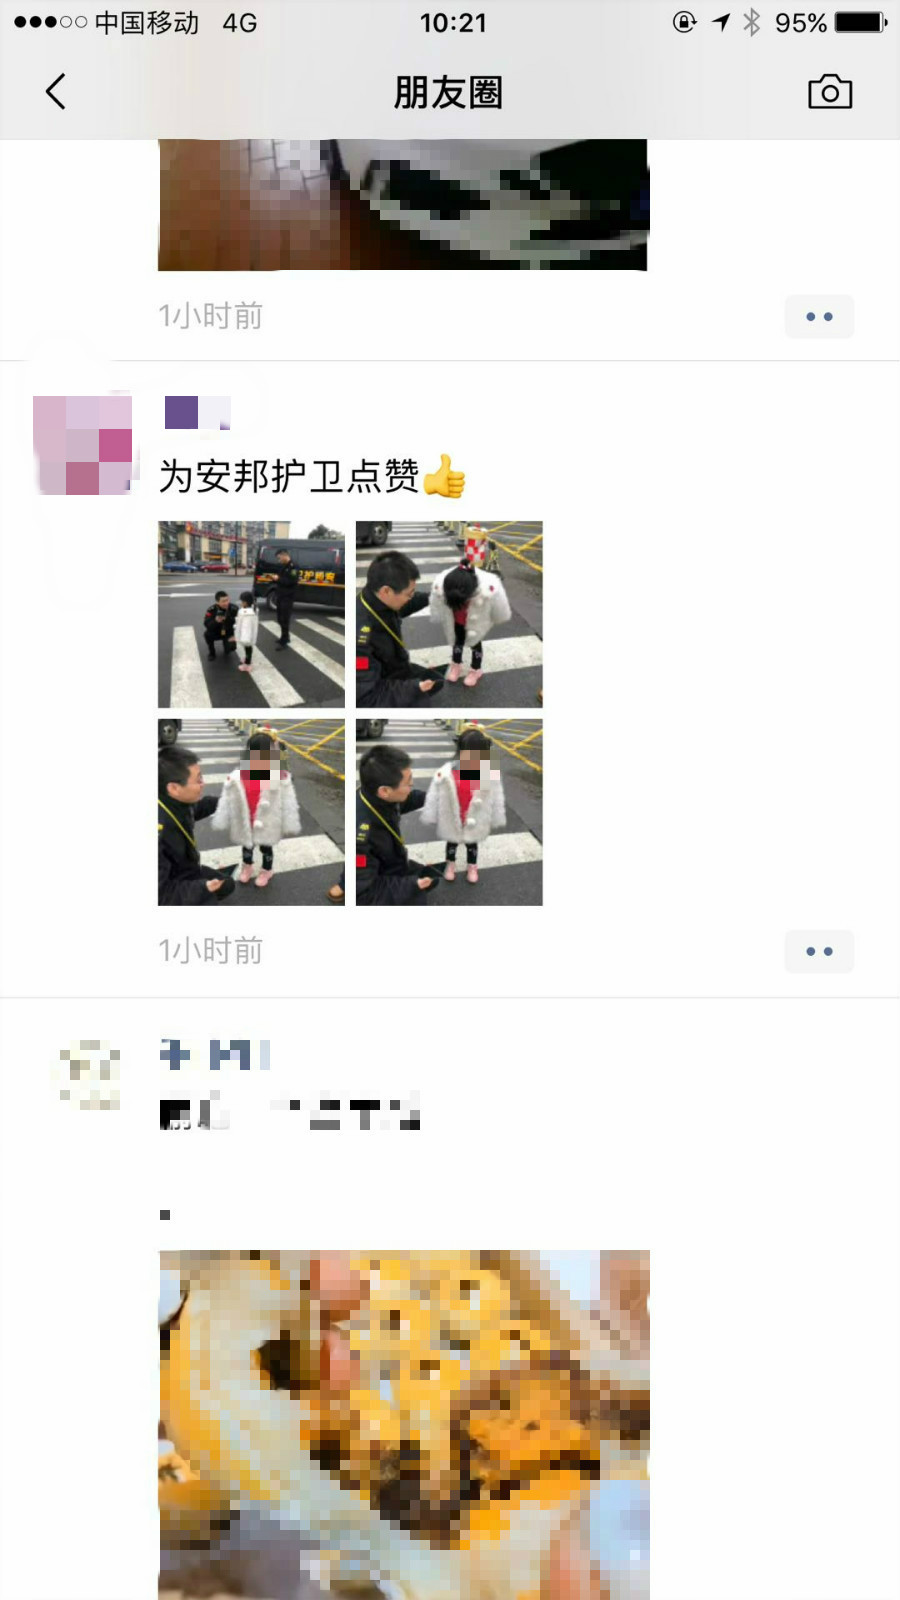Open the large pixelated food photo

point(404,1425)
